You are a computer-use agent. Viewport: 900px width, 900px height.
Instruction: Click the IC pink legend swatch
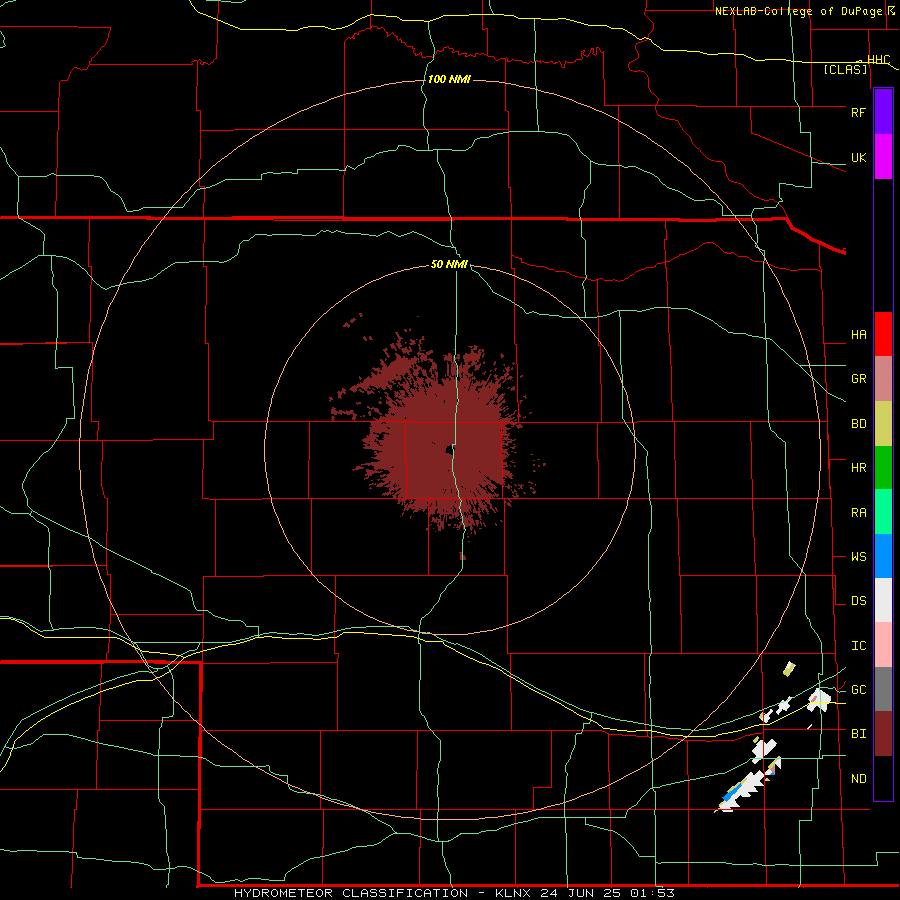[883, 645]
